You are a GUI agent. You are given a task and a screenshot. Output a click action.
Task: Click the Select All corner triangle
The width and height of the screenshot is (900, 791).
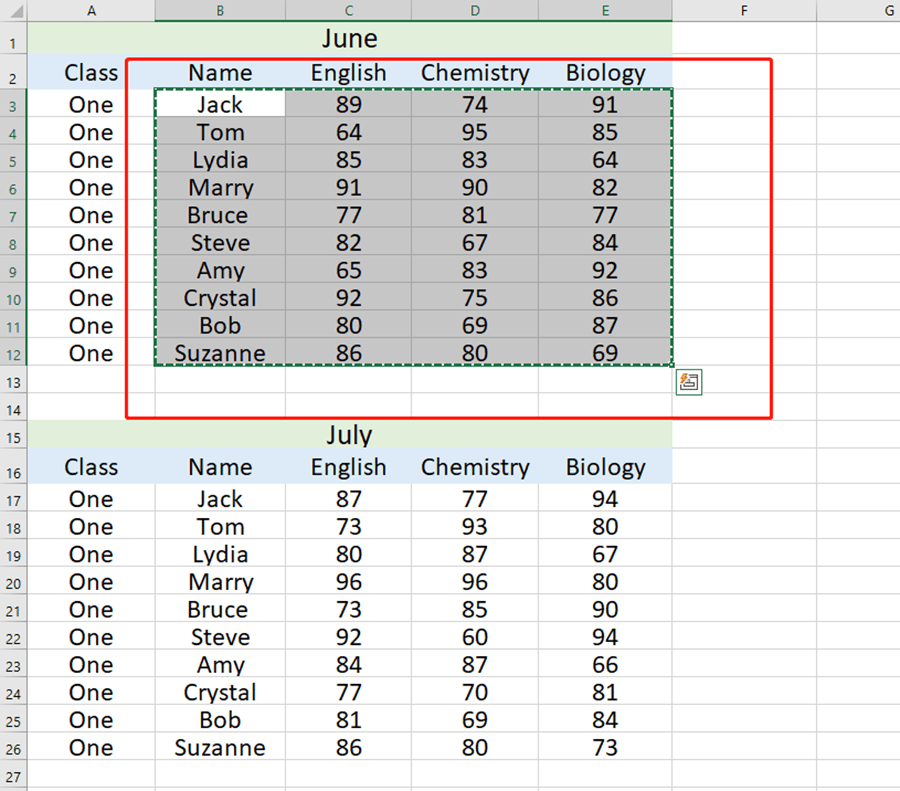coord(15,10)
